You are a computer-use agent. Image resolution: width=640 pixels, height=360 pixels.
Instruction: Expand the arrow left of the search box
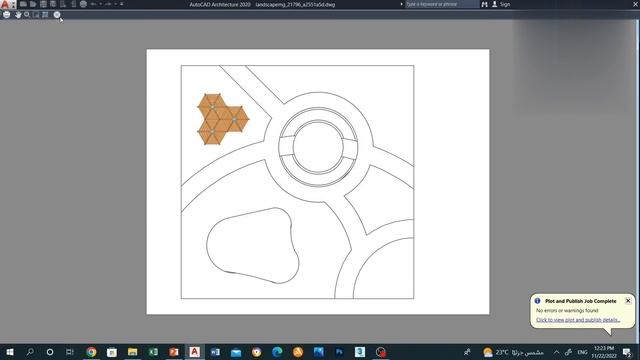tap(402, 4)
